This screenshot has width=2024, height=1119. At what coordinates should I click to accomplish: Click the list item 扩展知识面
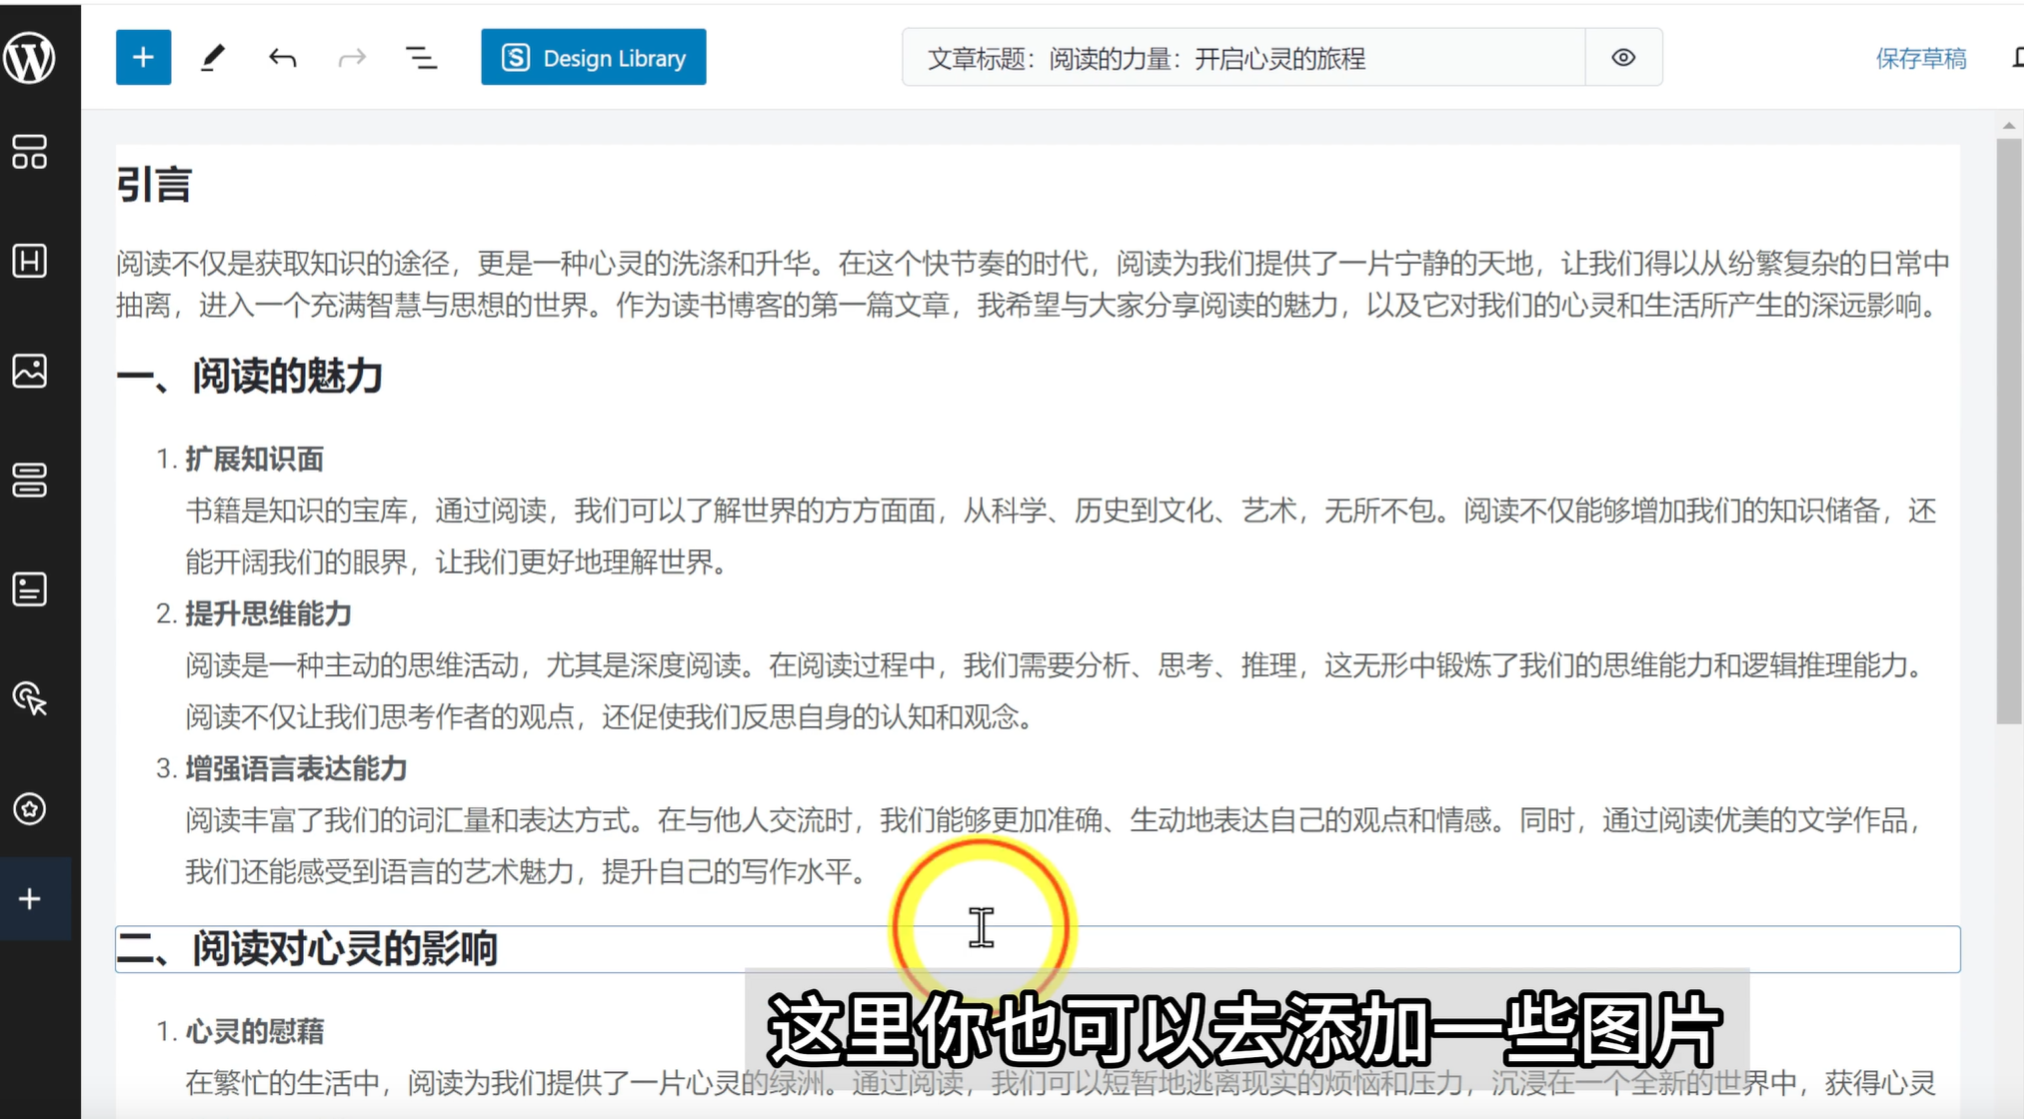[x=254, y=459]
